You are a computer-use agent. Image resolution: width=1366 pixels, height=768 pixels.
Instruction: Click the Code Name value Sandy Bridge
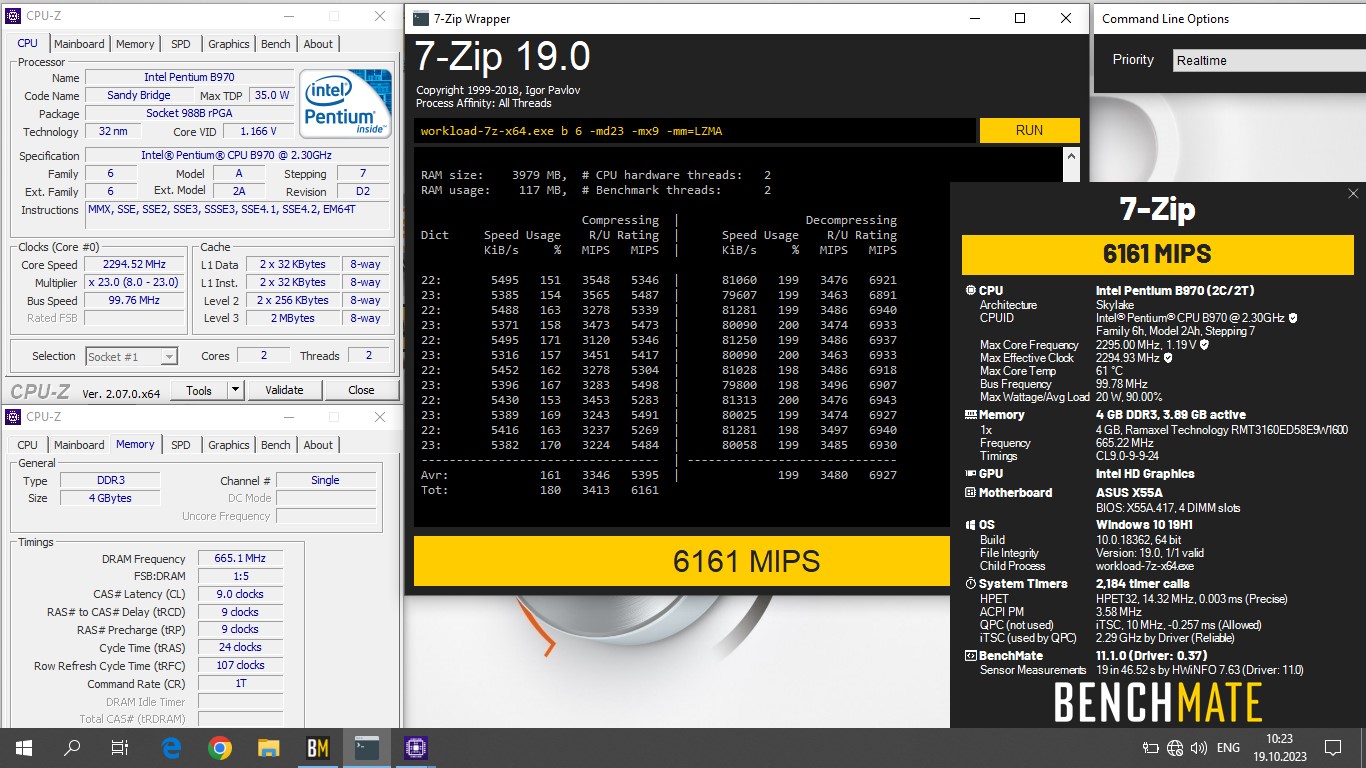(139, 96)
